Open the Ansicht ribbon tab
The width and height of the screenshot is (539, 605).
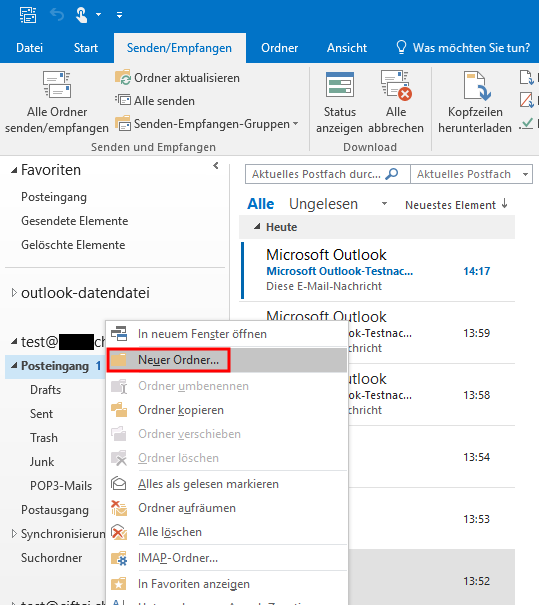click(x=347, y=48)
